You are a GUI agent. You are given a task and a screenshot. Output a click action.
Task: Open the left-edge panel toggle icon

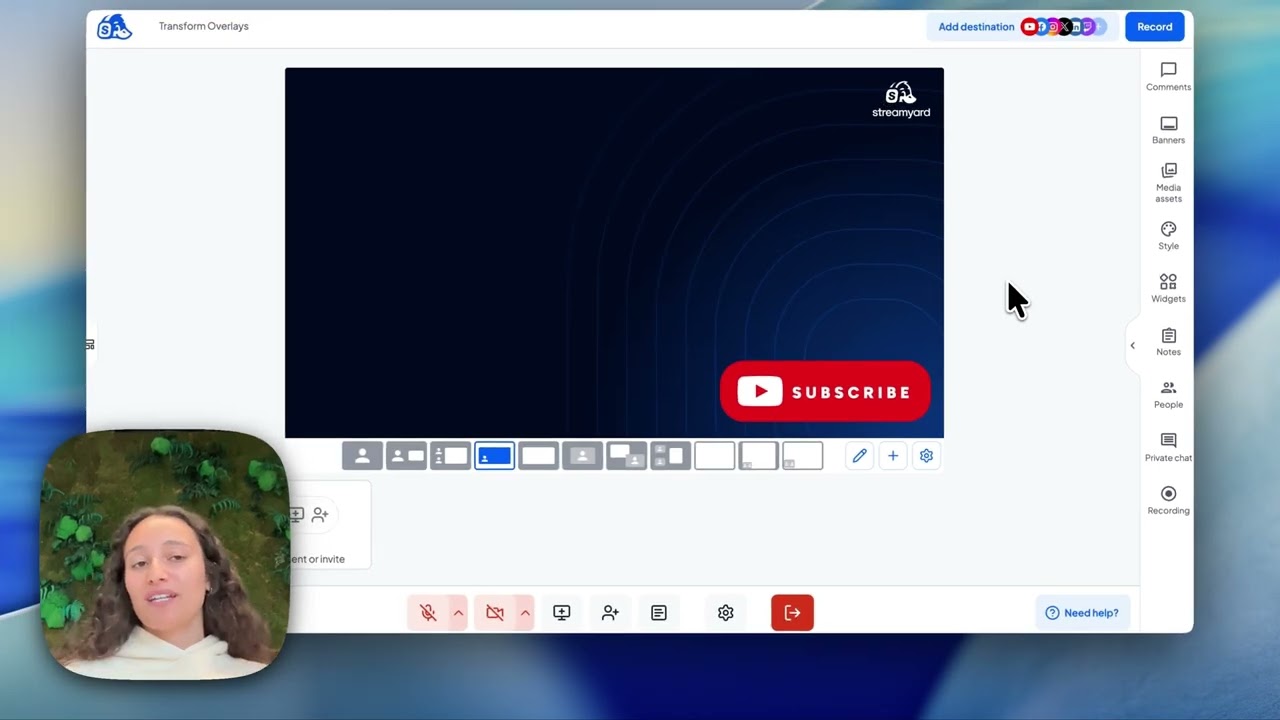click(90, 345)
